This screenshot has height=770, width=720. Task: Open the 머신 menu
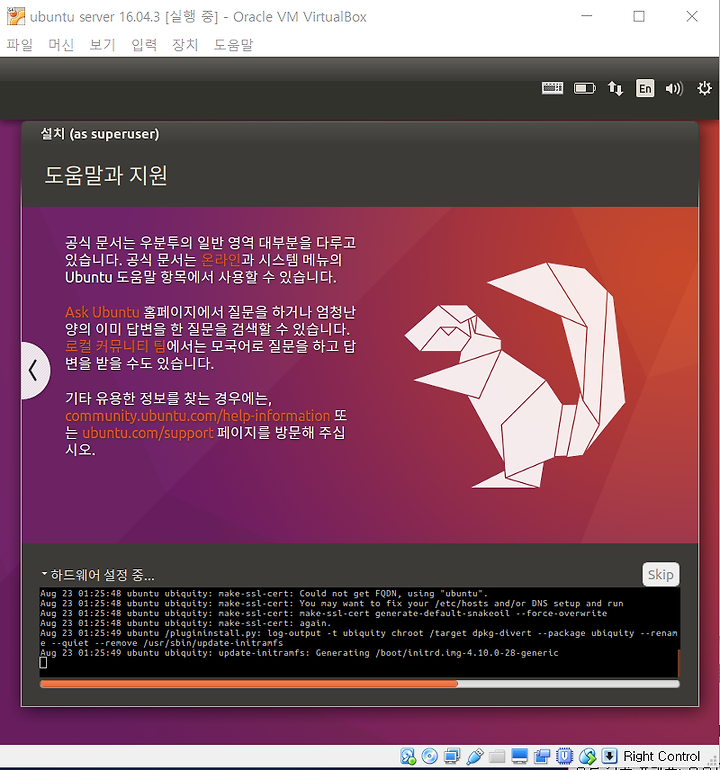[x=61, y=45]
